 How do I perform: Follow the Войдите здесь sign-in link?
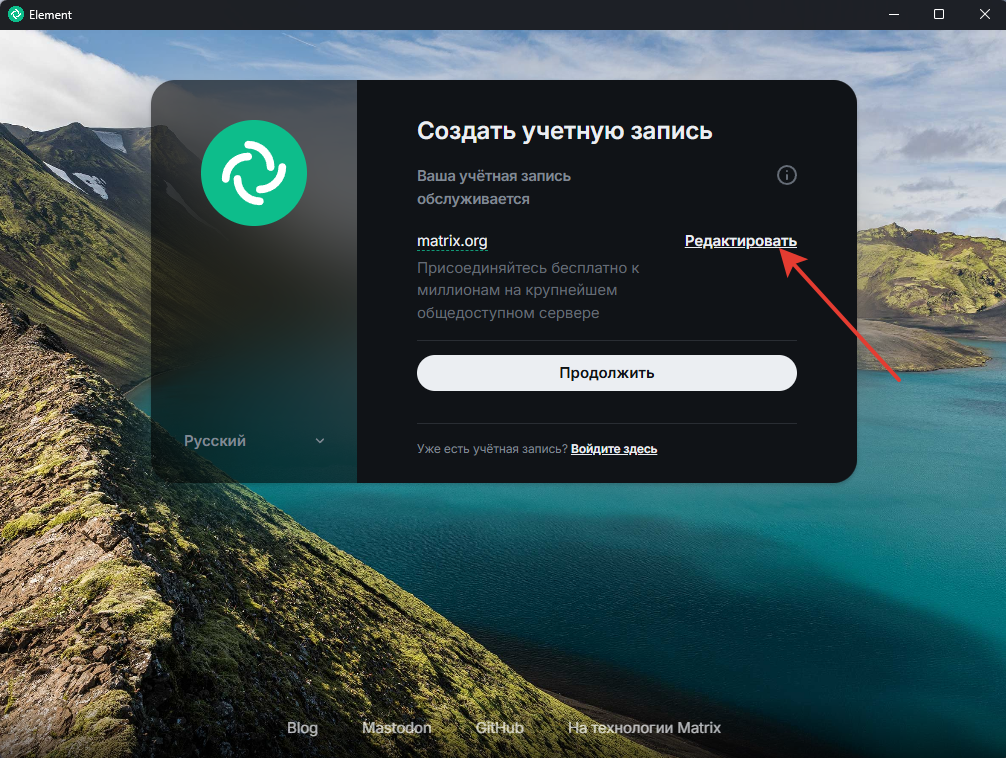click(x=614, y=449)
